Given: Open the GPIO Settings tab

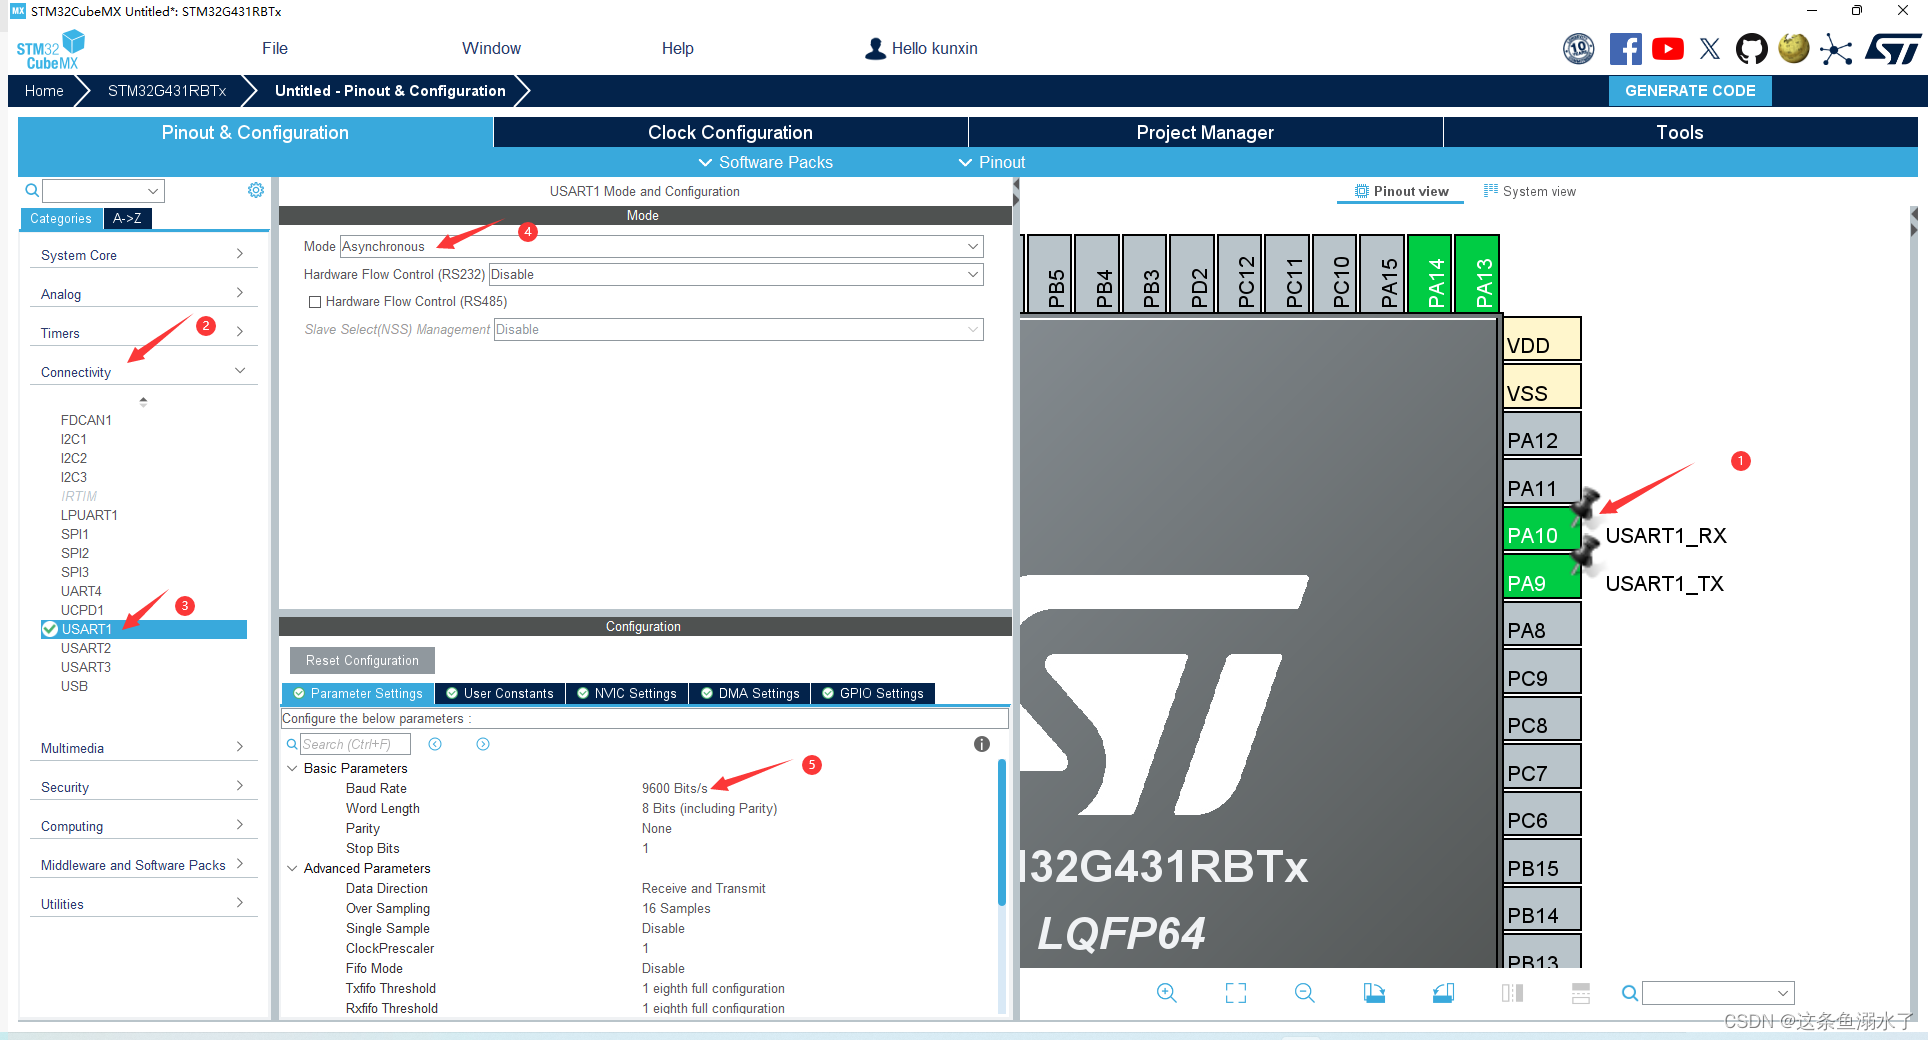Looking at the screenshot, I should coord(873,693).
